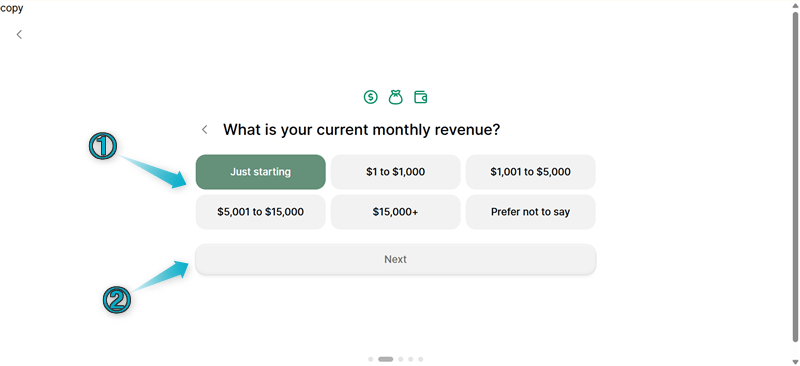Click the money bag icon
The image size is (800, 366).
396,96
